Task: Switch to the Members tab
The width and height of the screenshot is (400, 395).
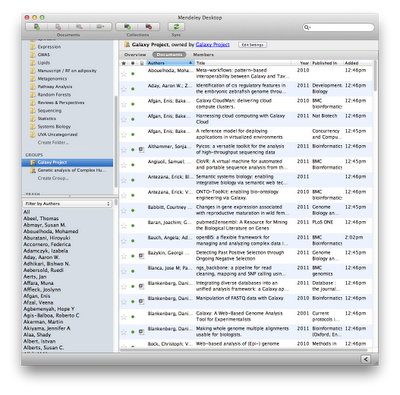Action: 203,55
